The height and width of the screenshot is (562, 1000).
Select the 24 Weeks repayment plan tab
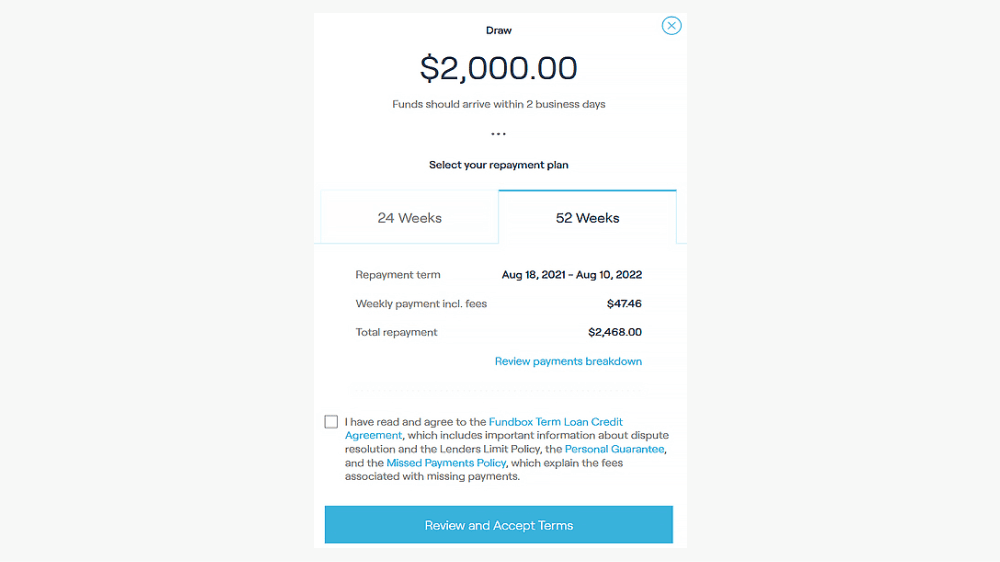pyautogui.click(x=409, y=218)
